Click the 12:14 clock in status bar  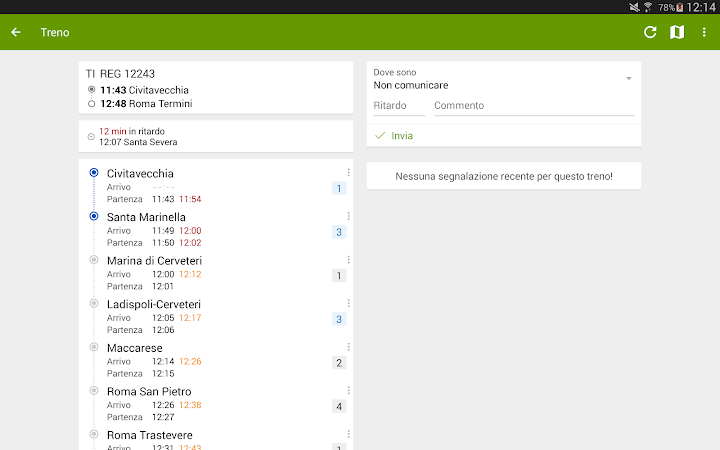click(x=701, y=7)
